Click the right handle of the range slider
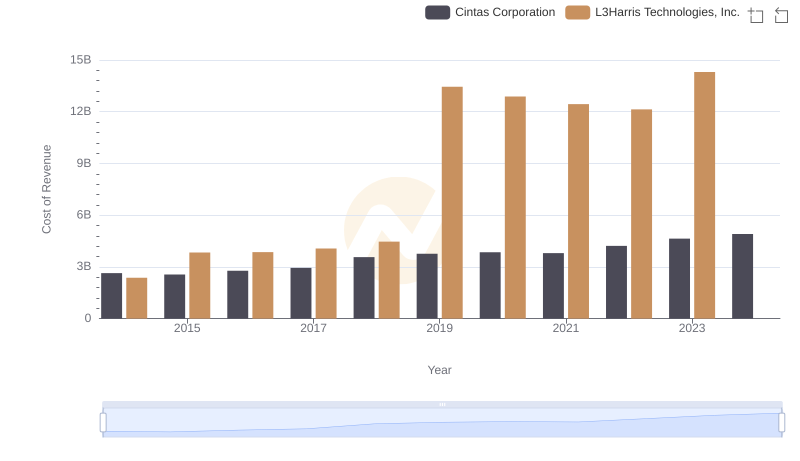This screenshot has width=800, height=461. tap(781, 423)
